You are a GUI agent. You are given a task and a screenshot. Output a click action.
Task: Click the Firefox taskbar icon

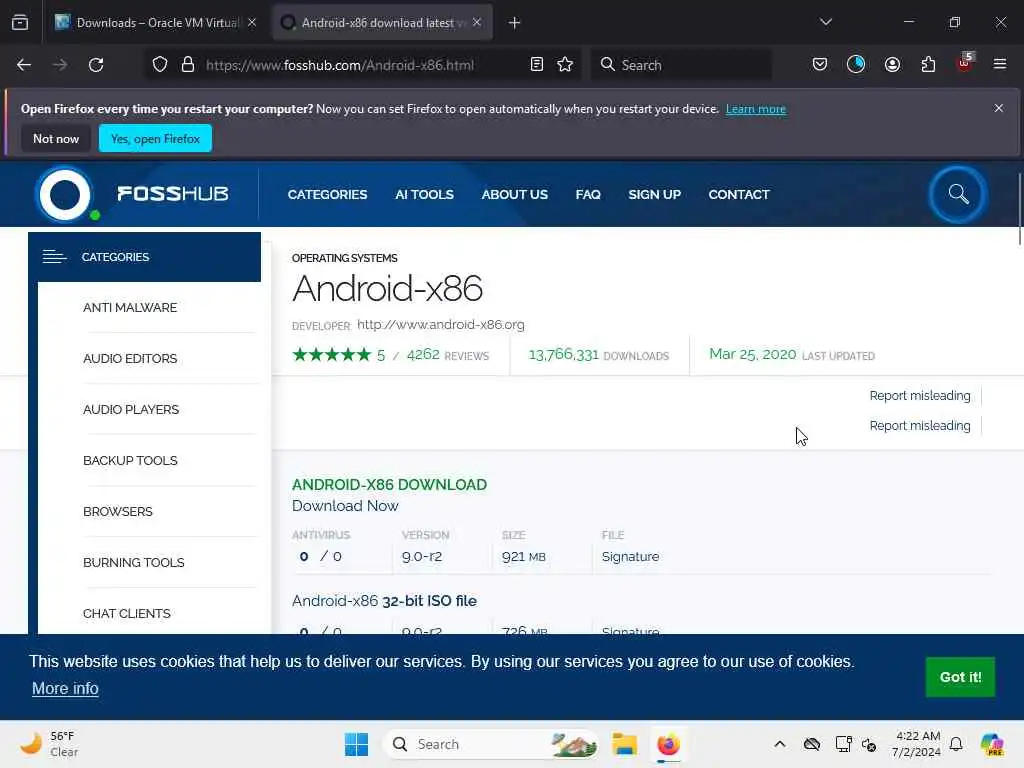668,744
